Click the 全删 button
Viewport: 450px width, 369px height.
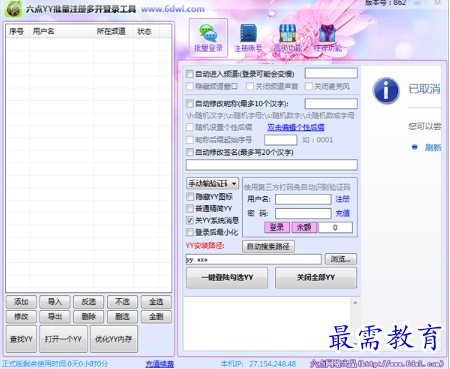(x=156, y=316)
